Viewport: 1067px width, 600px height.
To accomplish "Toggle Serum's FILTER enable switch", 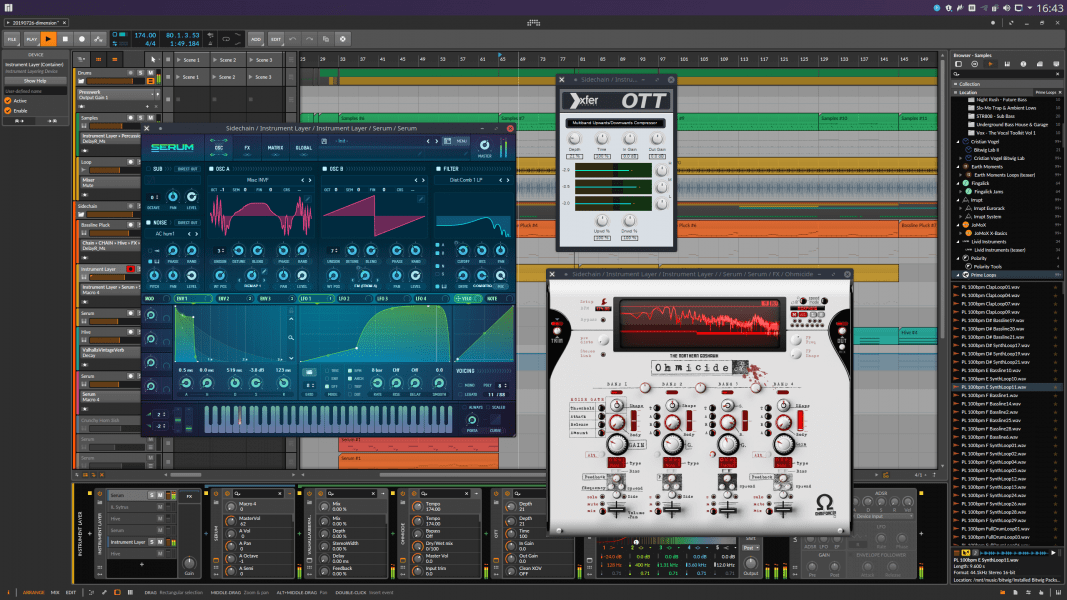I will pyautogui.click(x=438, y=169).
